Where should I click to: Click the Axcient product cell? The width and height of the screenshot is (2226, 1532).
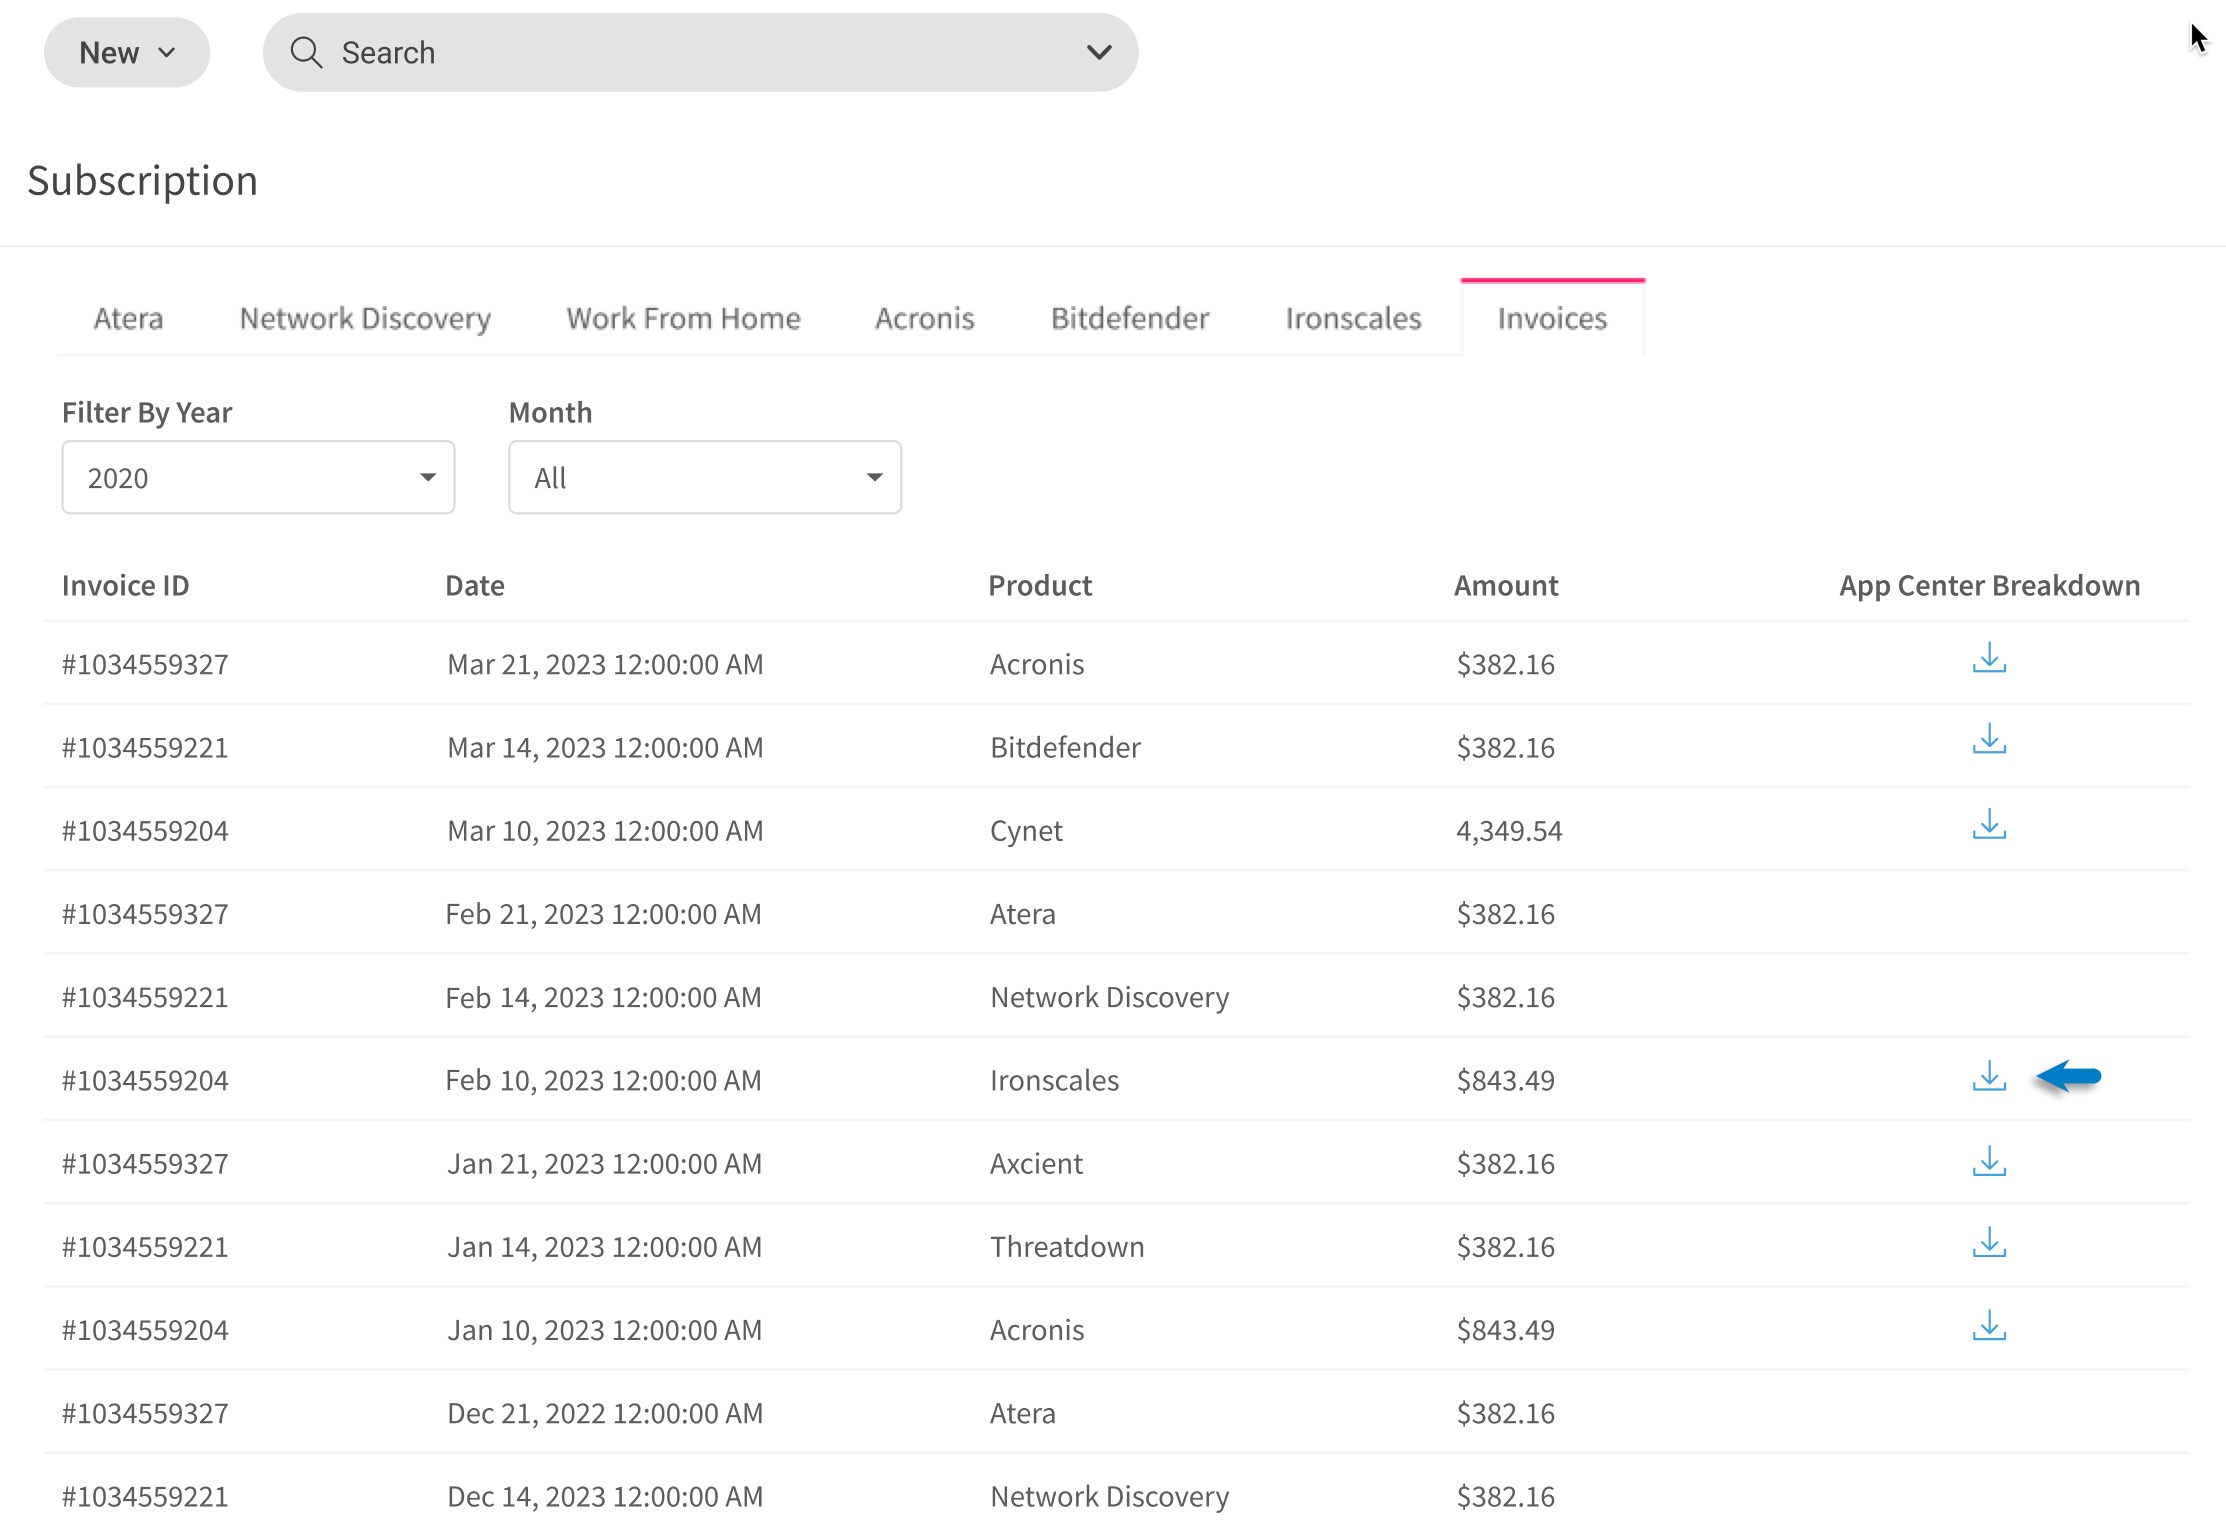click(1036, 1163)
